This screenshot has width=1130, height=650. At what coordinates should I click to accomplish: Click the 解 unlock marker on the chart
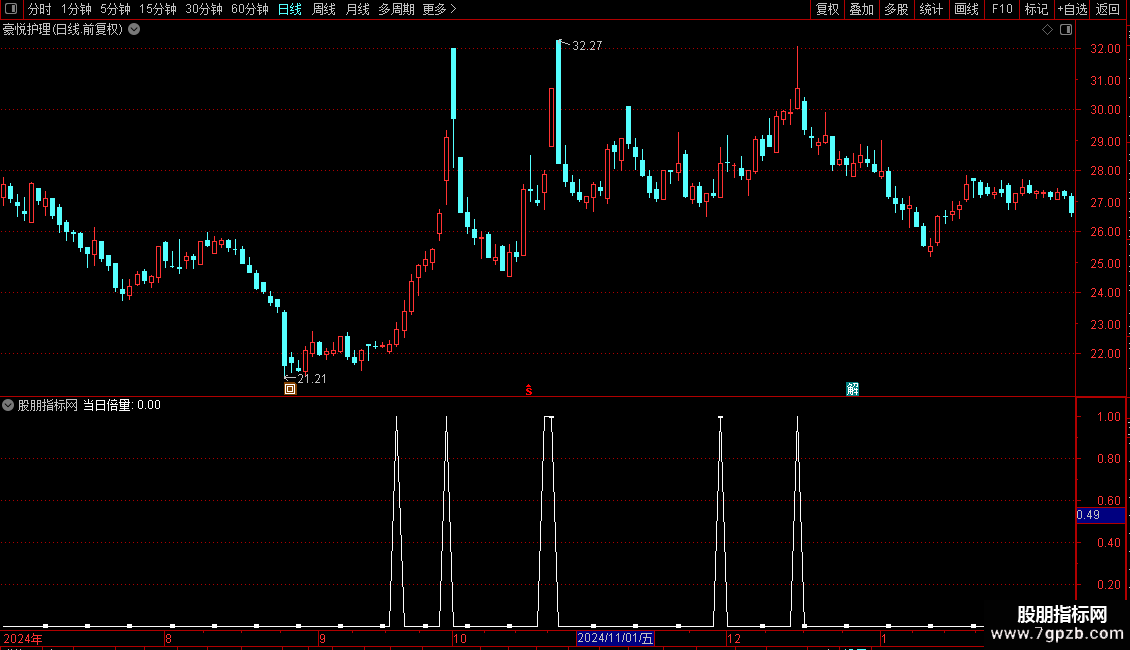pyautogui.click(x=853, y=389)
